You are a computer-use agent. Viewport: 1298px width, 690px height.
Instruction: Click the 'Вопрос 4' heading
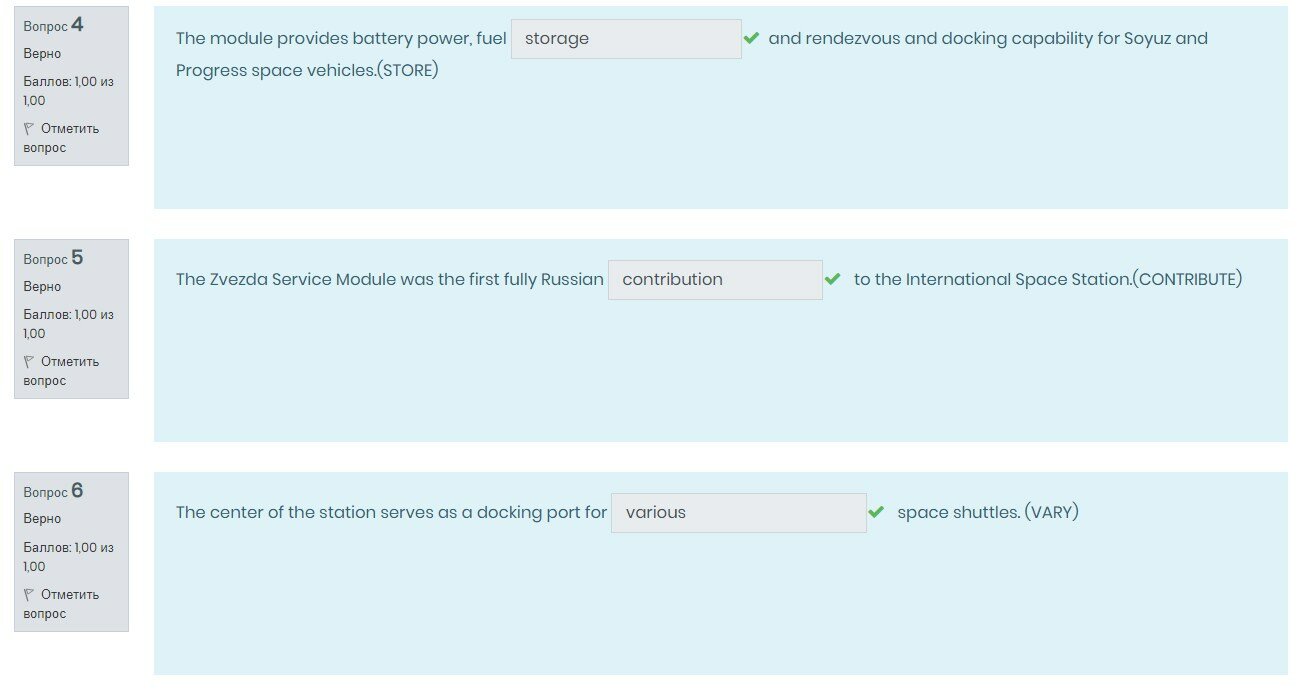[54, 26]
